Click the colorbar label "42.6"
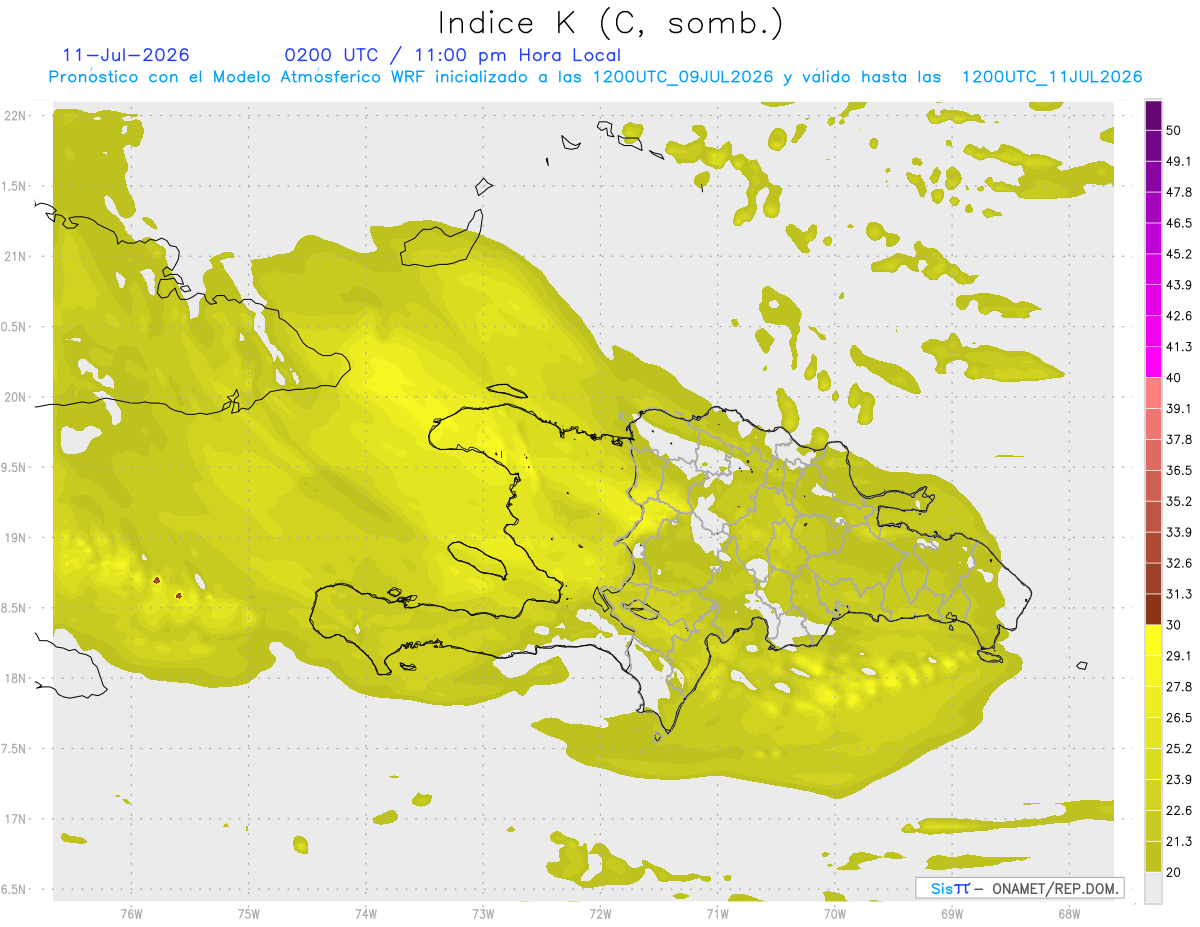Screen dimensions: 1200x927 pos(1178,316)
